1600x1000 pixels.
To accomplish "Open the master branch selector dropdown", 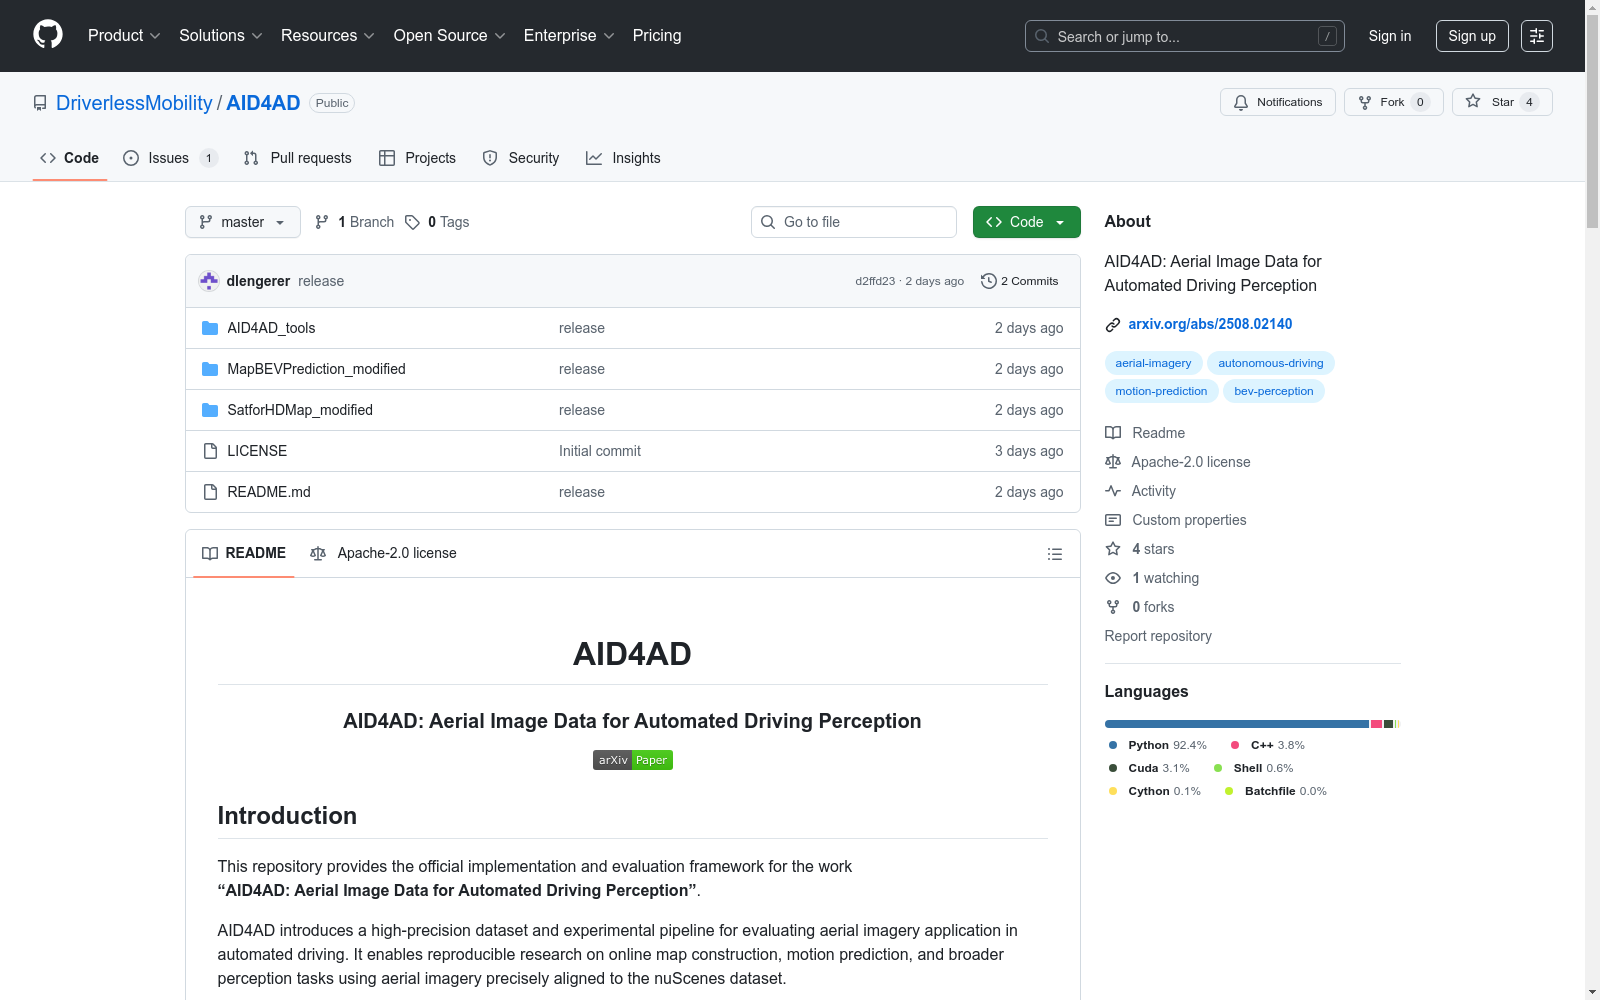I will pos(243,222).
